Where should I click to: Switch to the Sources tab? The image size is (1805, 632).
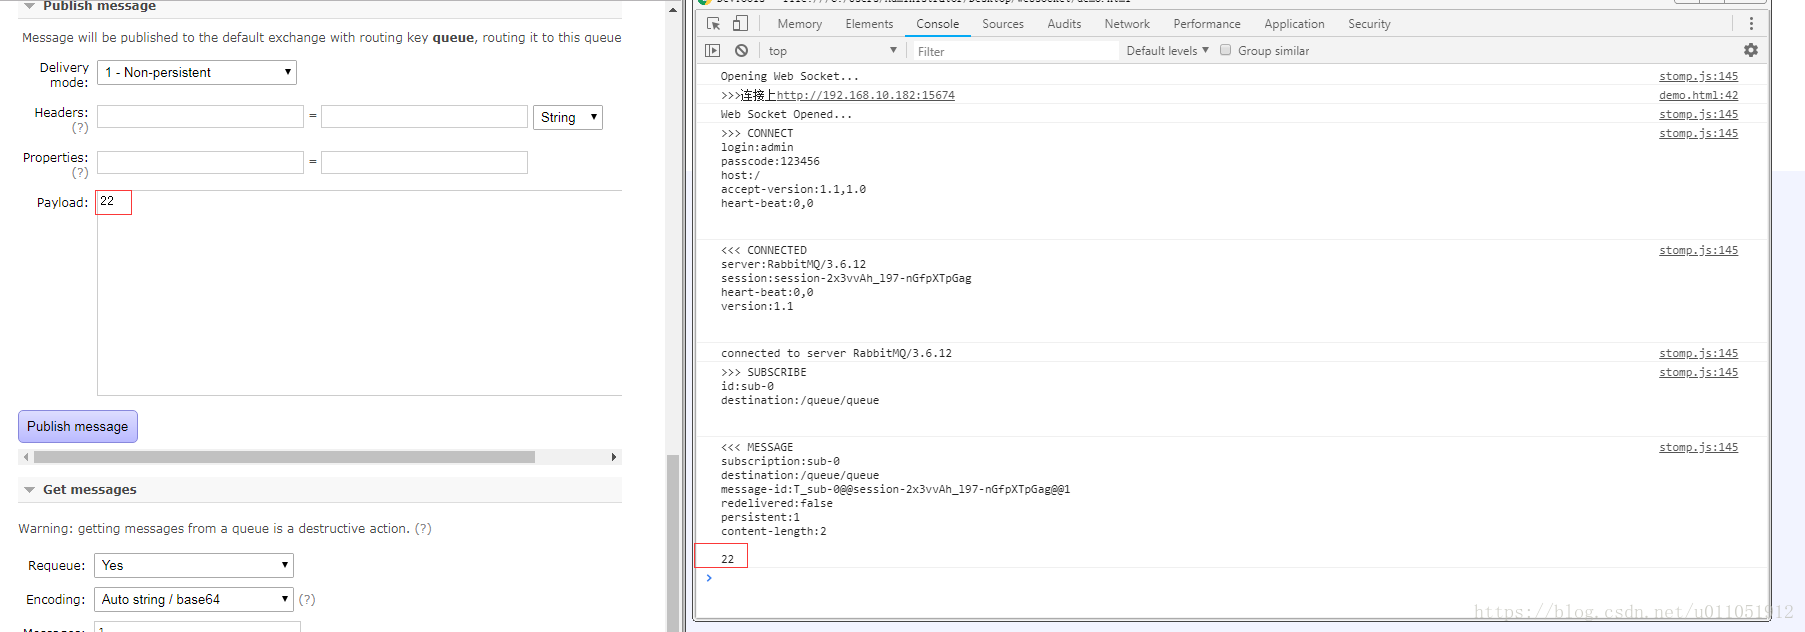pos(1002,24)
